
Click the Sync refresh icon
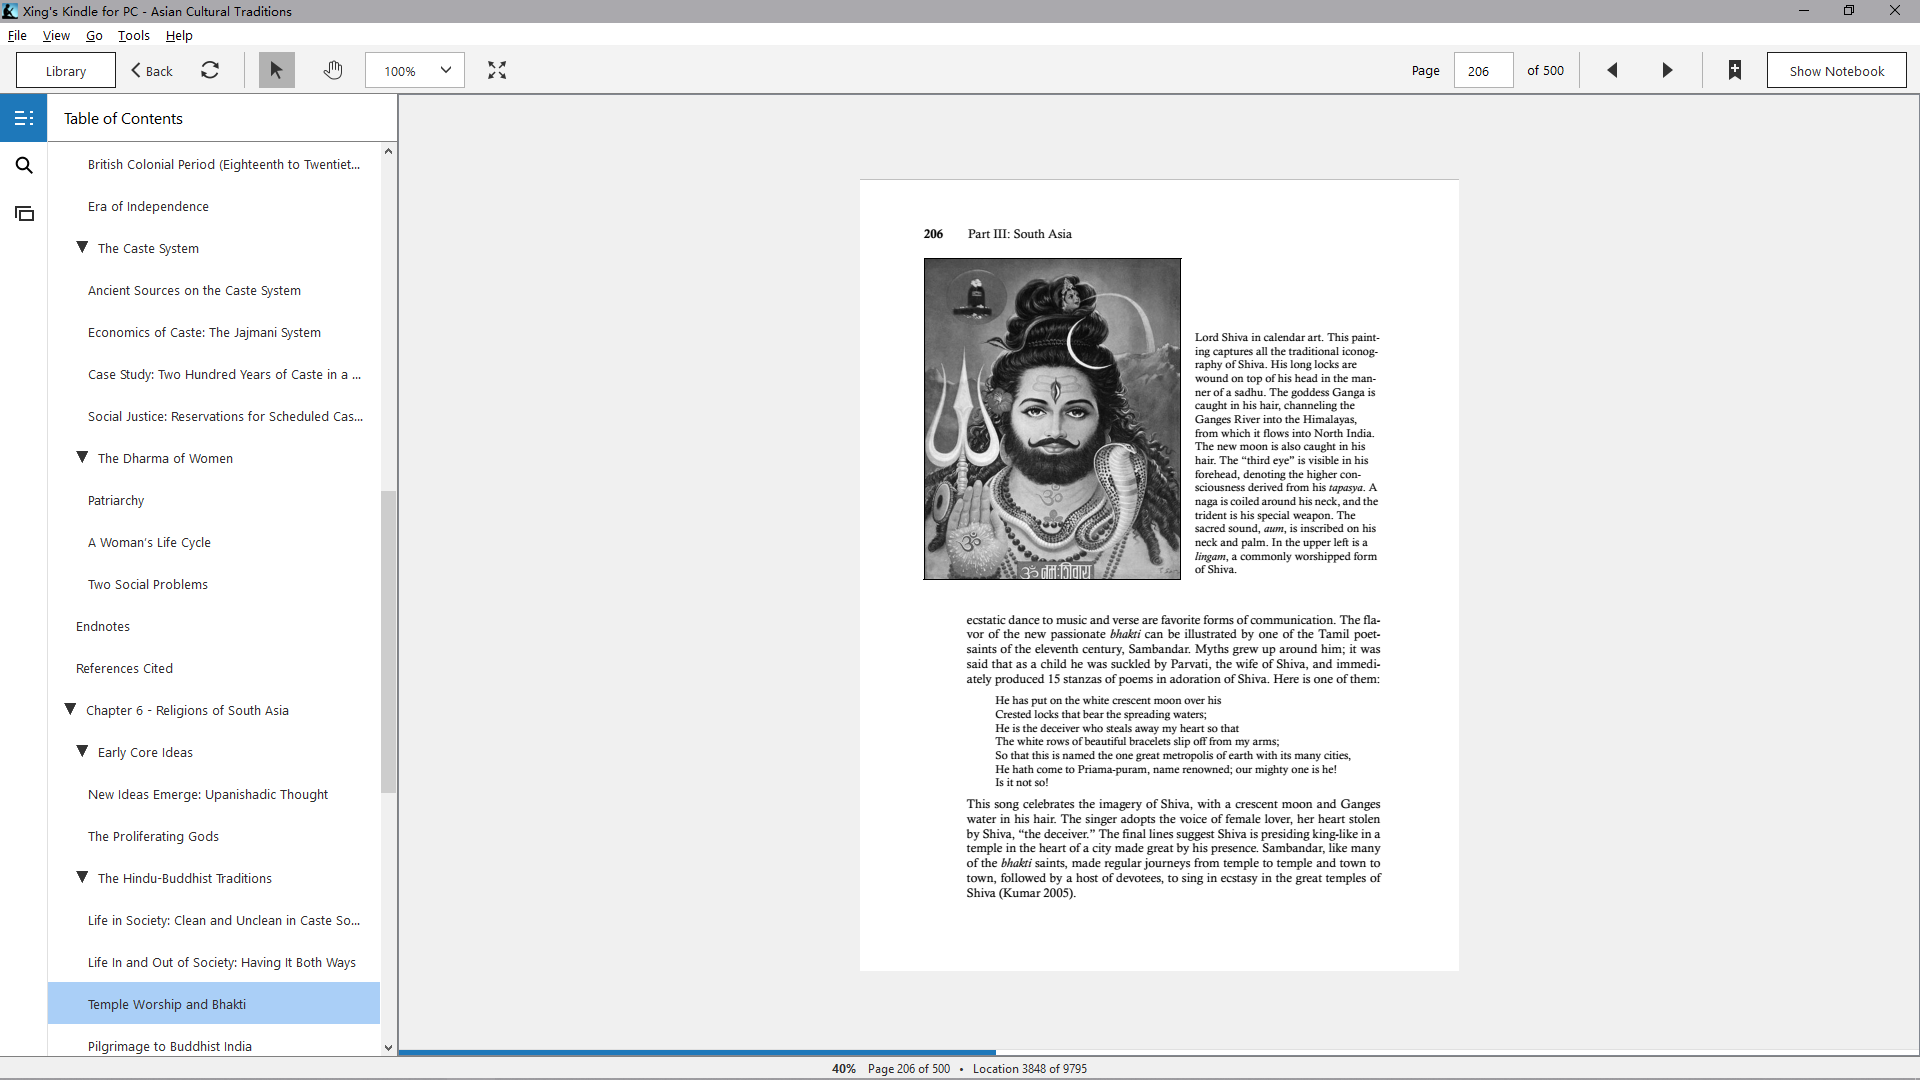point(210,70)
